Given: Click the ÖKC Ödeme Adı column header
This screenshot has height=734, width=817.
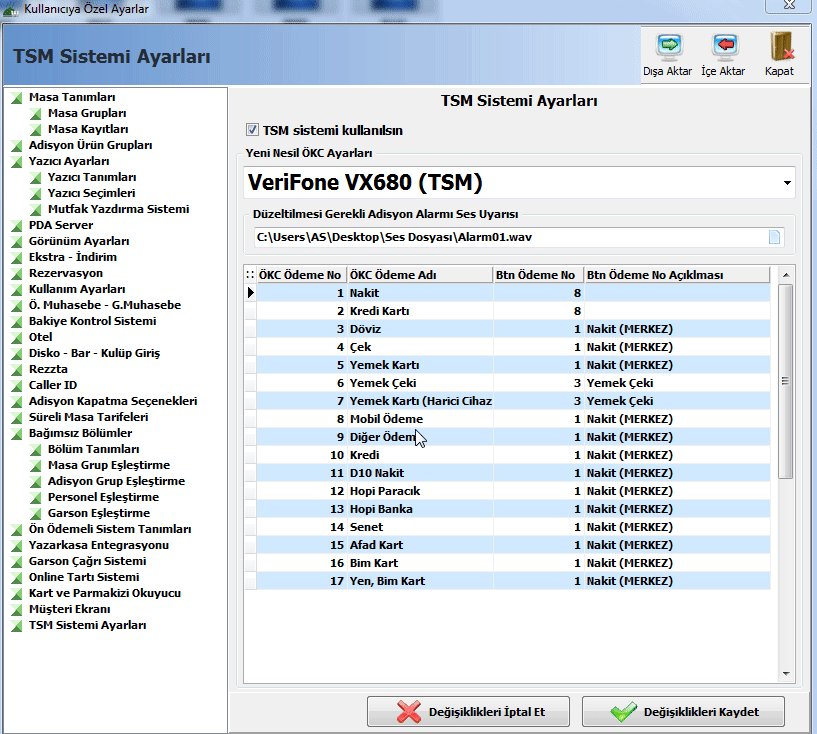Looking at the screenshot, I should pyautogui.click(x=420, y=275).
